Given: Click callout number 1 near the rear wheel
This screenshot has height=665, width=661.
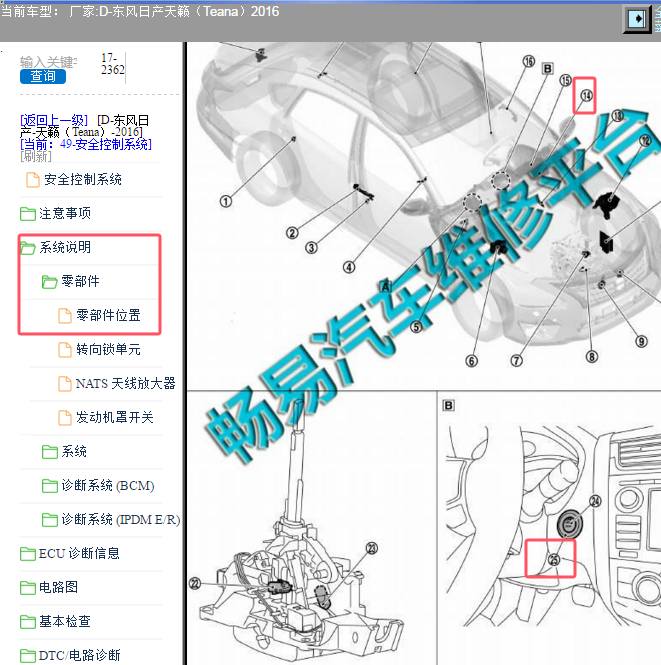Looking at the screenshot, I should click(x=226, y=201).
